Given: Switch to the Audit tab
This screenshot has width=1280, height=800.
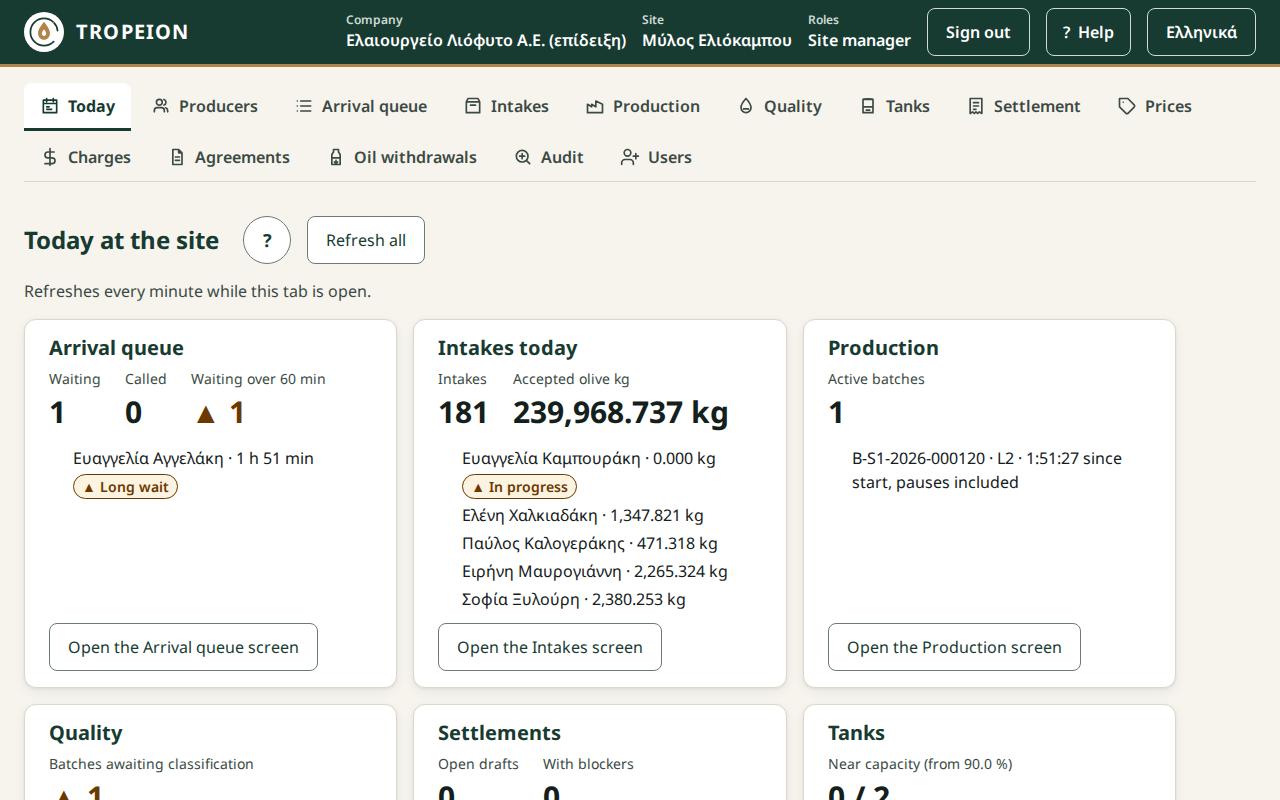Looking at the screenshot, I should (549, 157).
